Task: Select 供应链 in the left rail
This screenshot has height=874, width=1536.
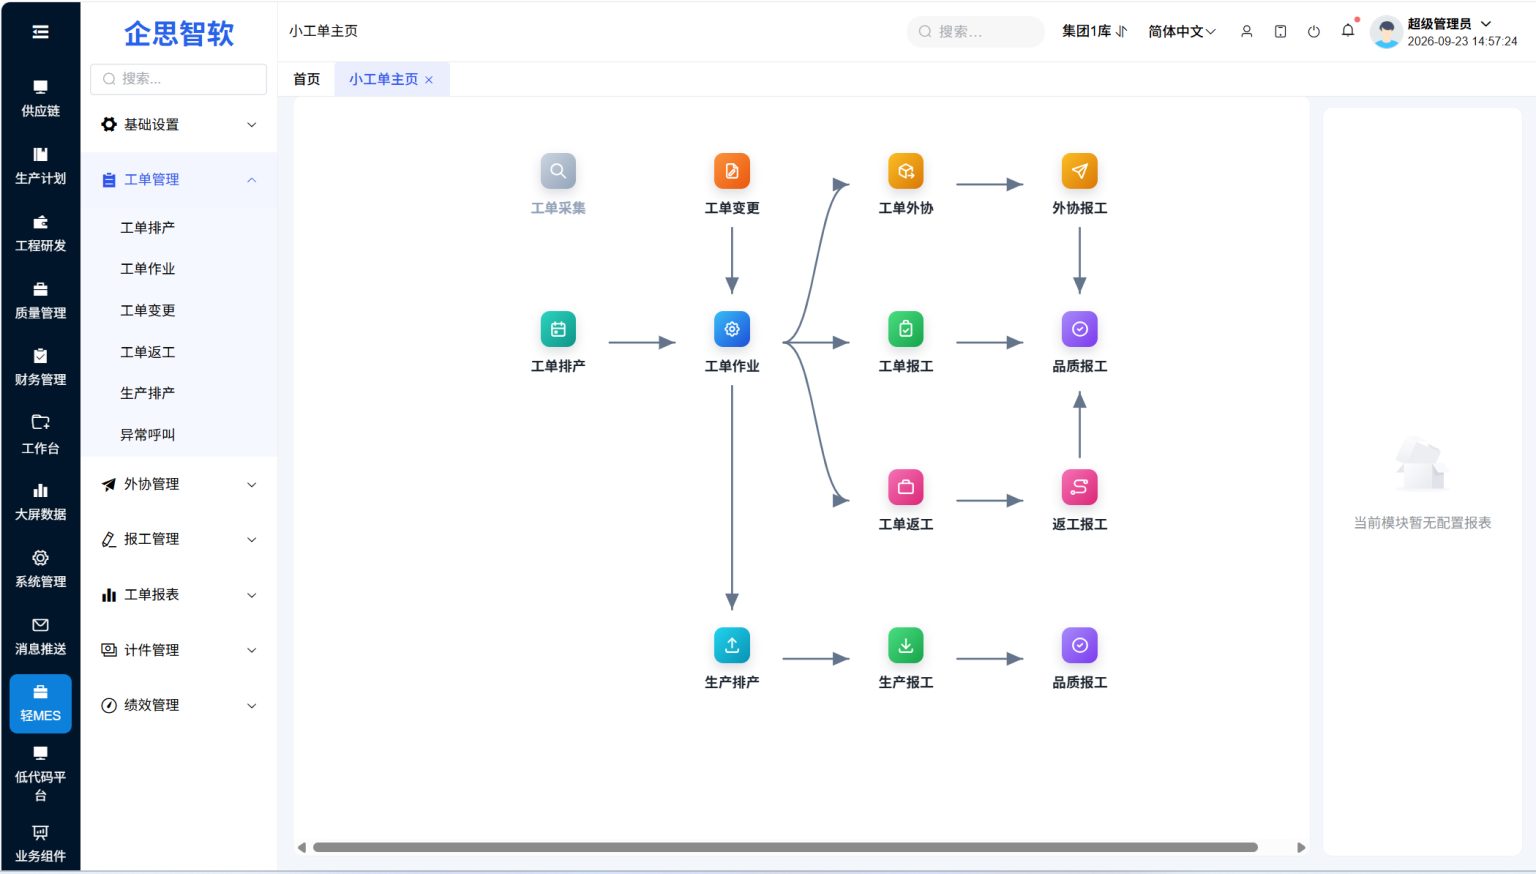Action: tap(40, 99)
